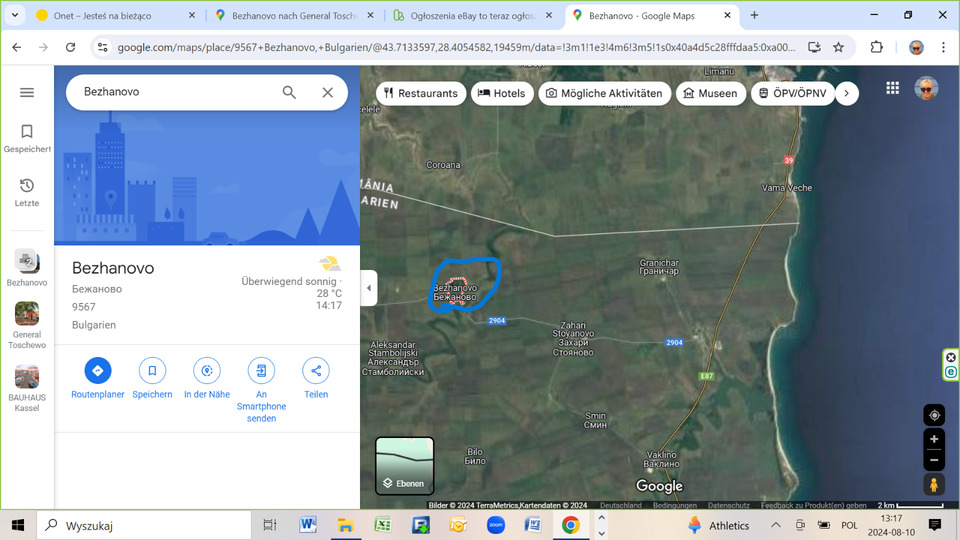The height and width of the screenshot is (540, 960).
Task: Open Letzte recent history
Action: [27, 192]
